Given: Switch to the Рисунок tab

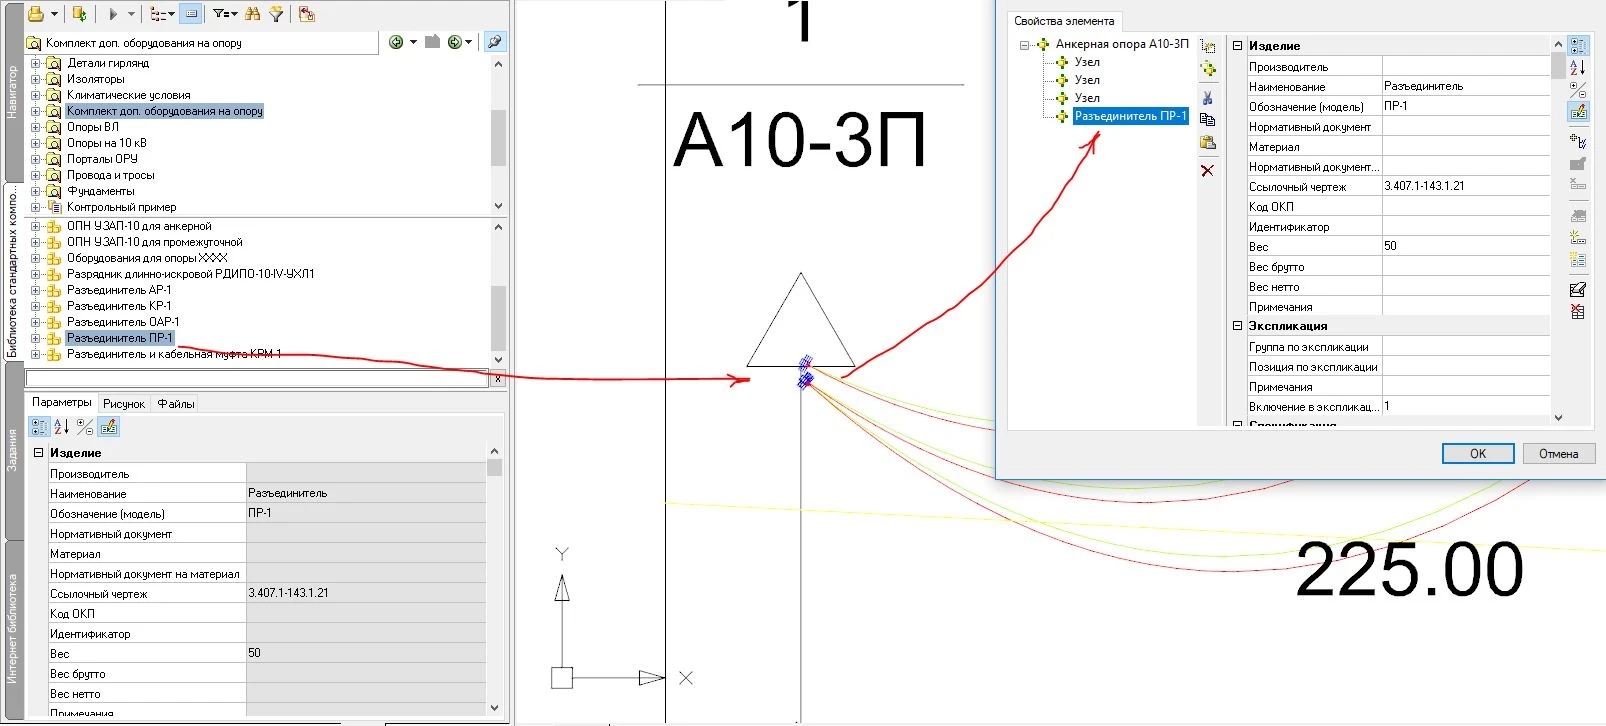Looking at the screenshot, I should click(124, 404).
